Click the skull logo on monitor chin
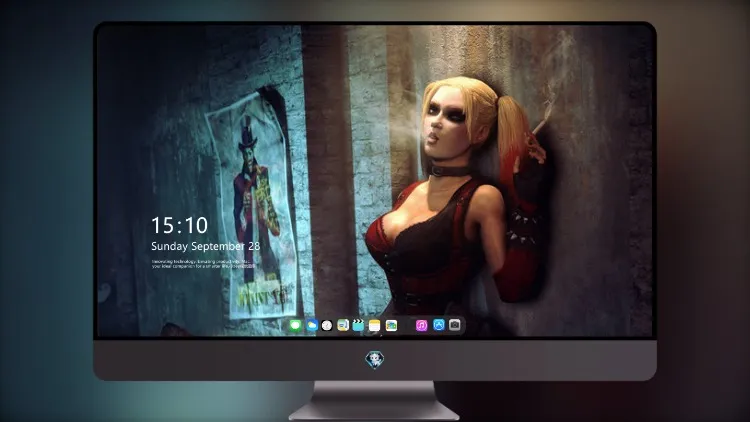The height and width of the screenshot is (422, 750). coord(375,360)
